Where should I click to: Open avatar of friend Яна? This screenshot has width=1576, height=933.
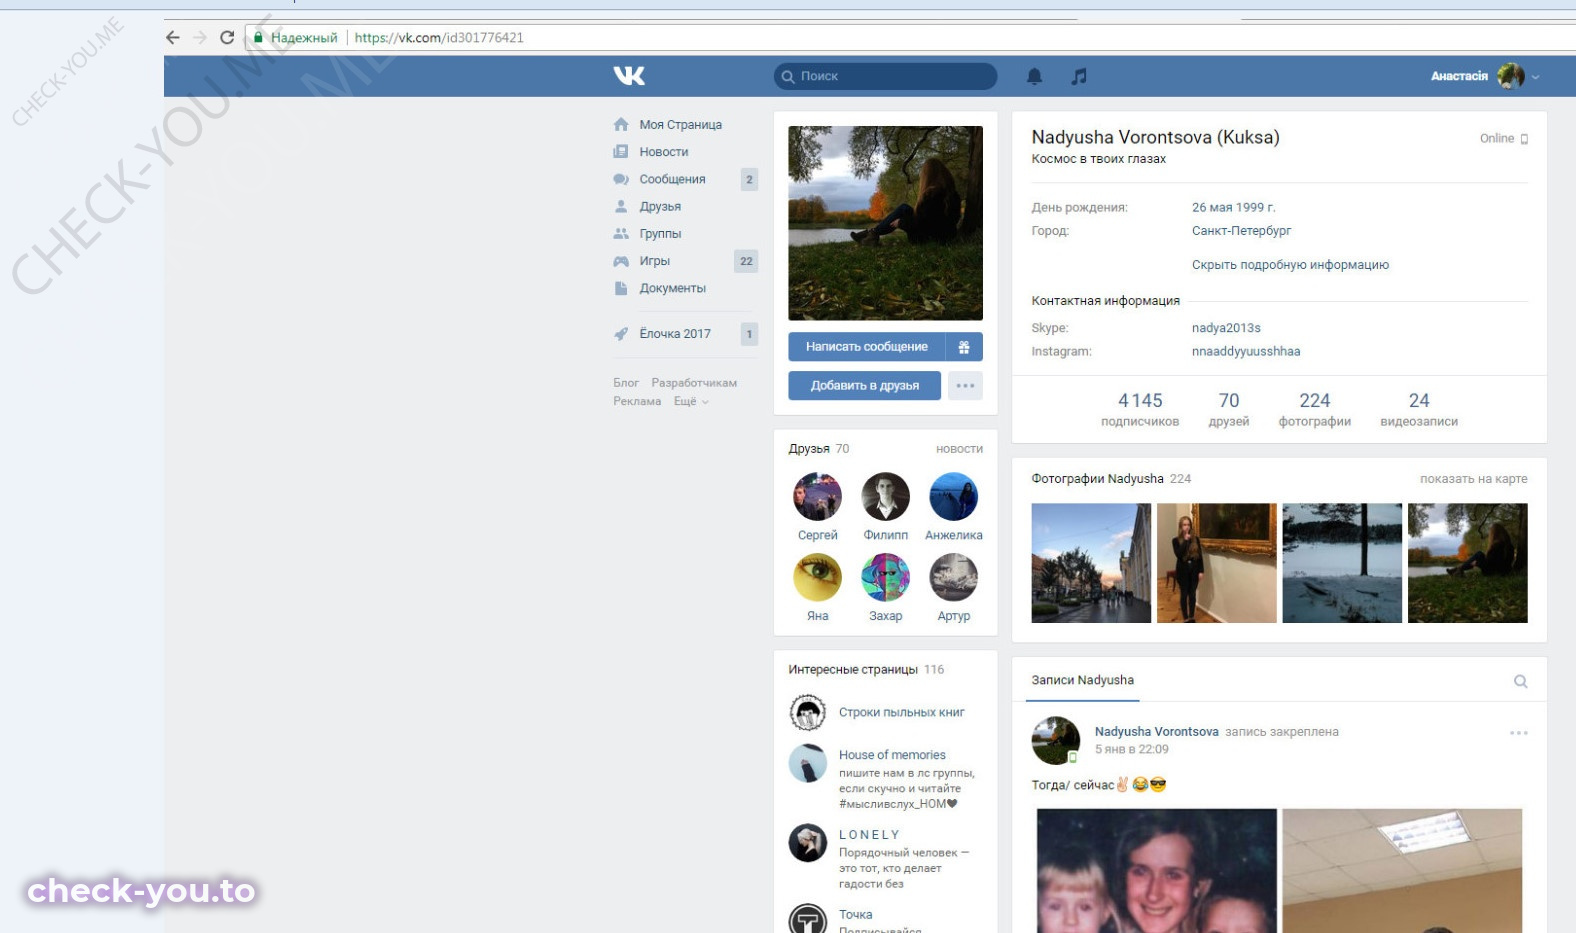(x=818, y=578)
